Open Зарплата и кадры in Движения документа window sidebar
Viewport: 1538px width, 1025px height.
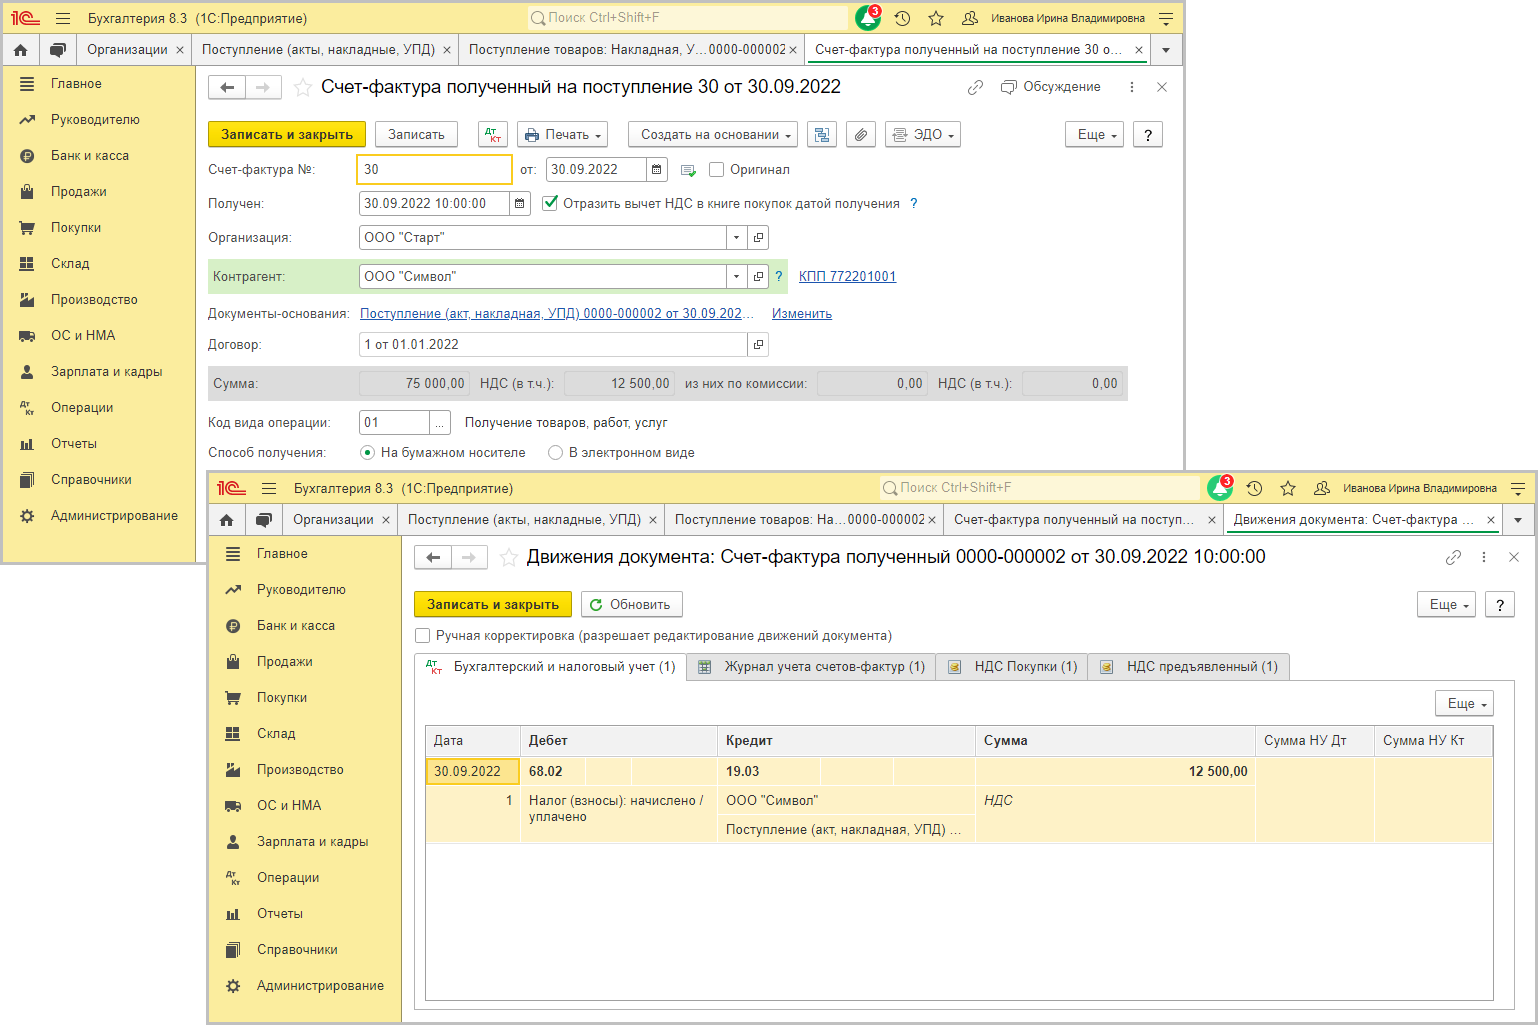pyautogui.click(x=312, y=842)
